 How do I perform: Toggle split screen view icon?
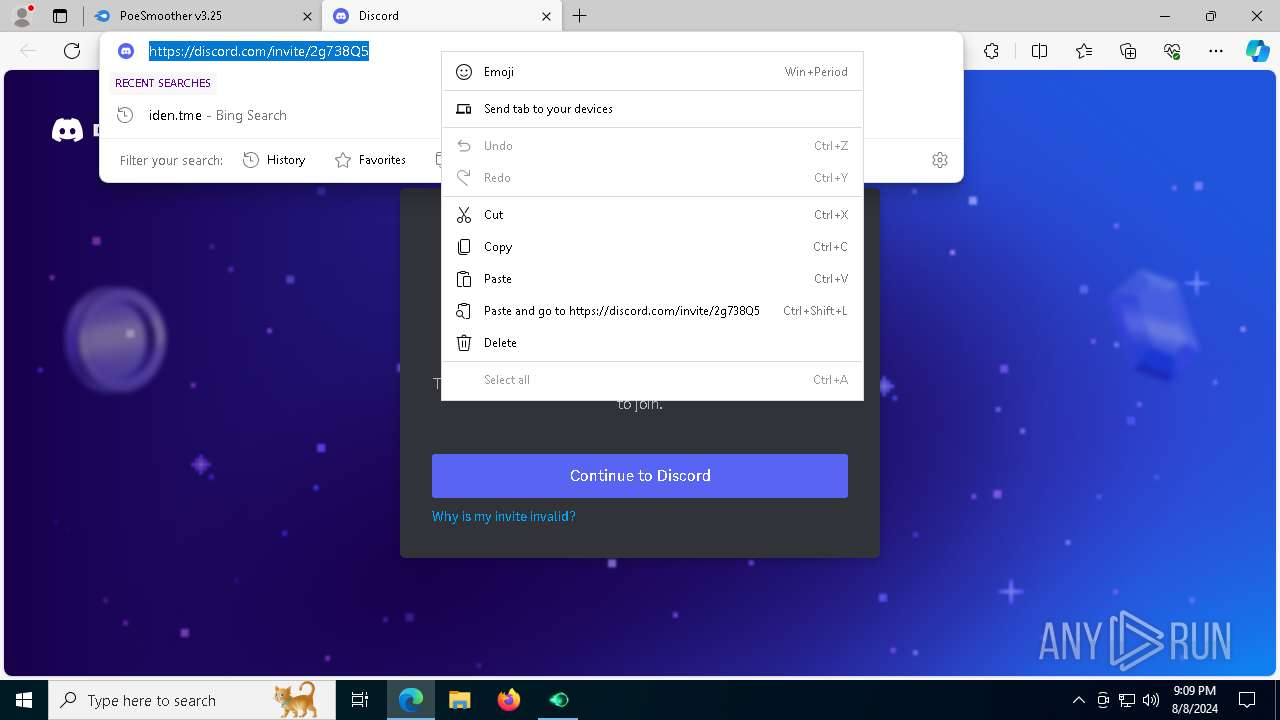(1039, 51)
